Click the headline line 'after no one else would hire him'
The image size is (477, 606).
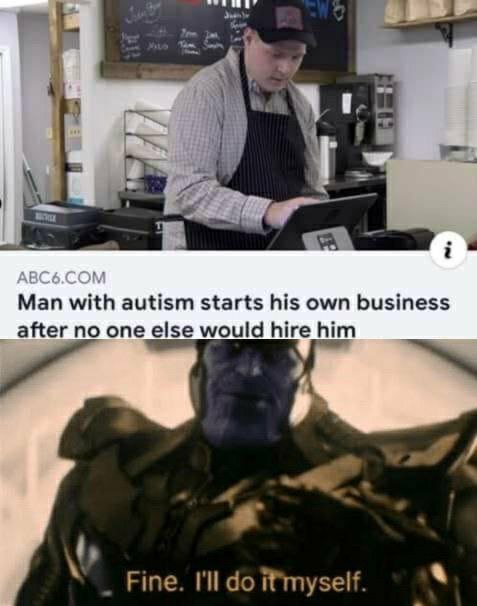pyautogui.click(x=186, y=330)
